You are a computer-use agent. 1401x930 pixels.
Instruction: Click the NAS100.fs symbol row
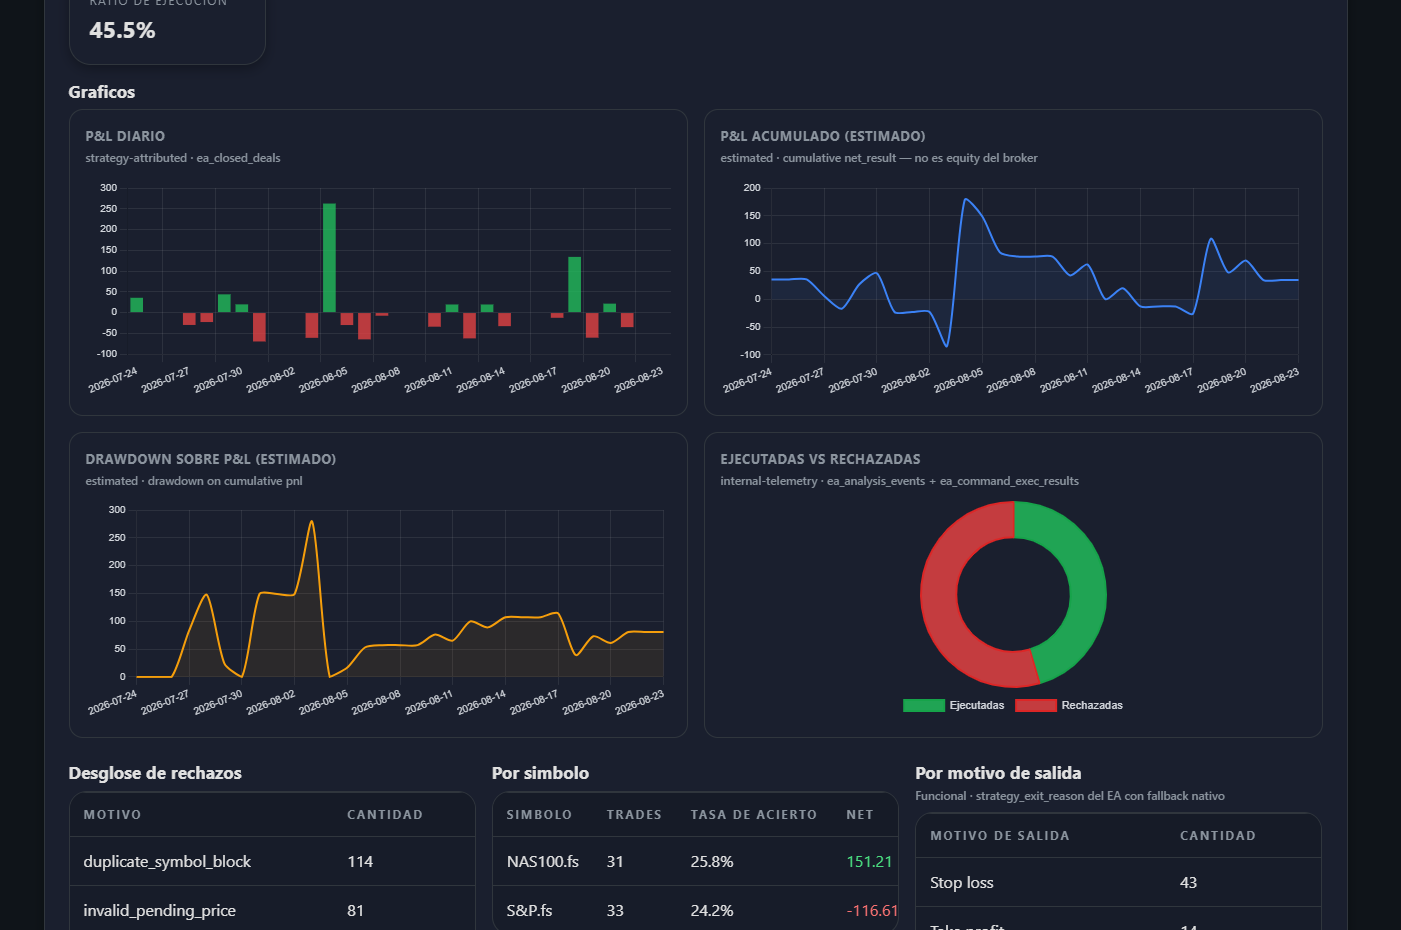[695, 861]
